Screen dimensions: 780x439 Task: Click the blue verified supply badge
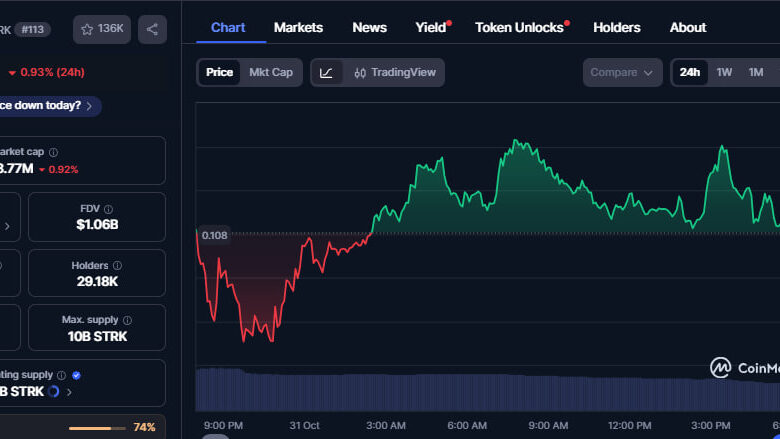pos(77,375)
